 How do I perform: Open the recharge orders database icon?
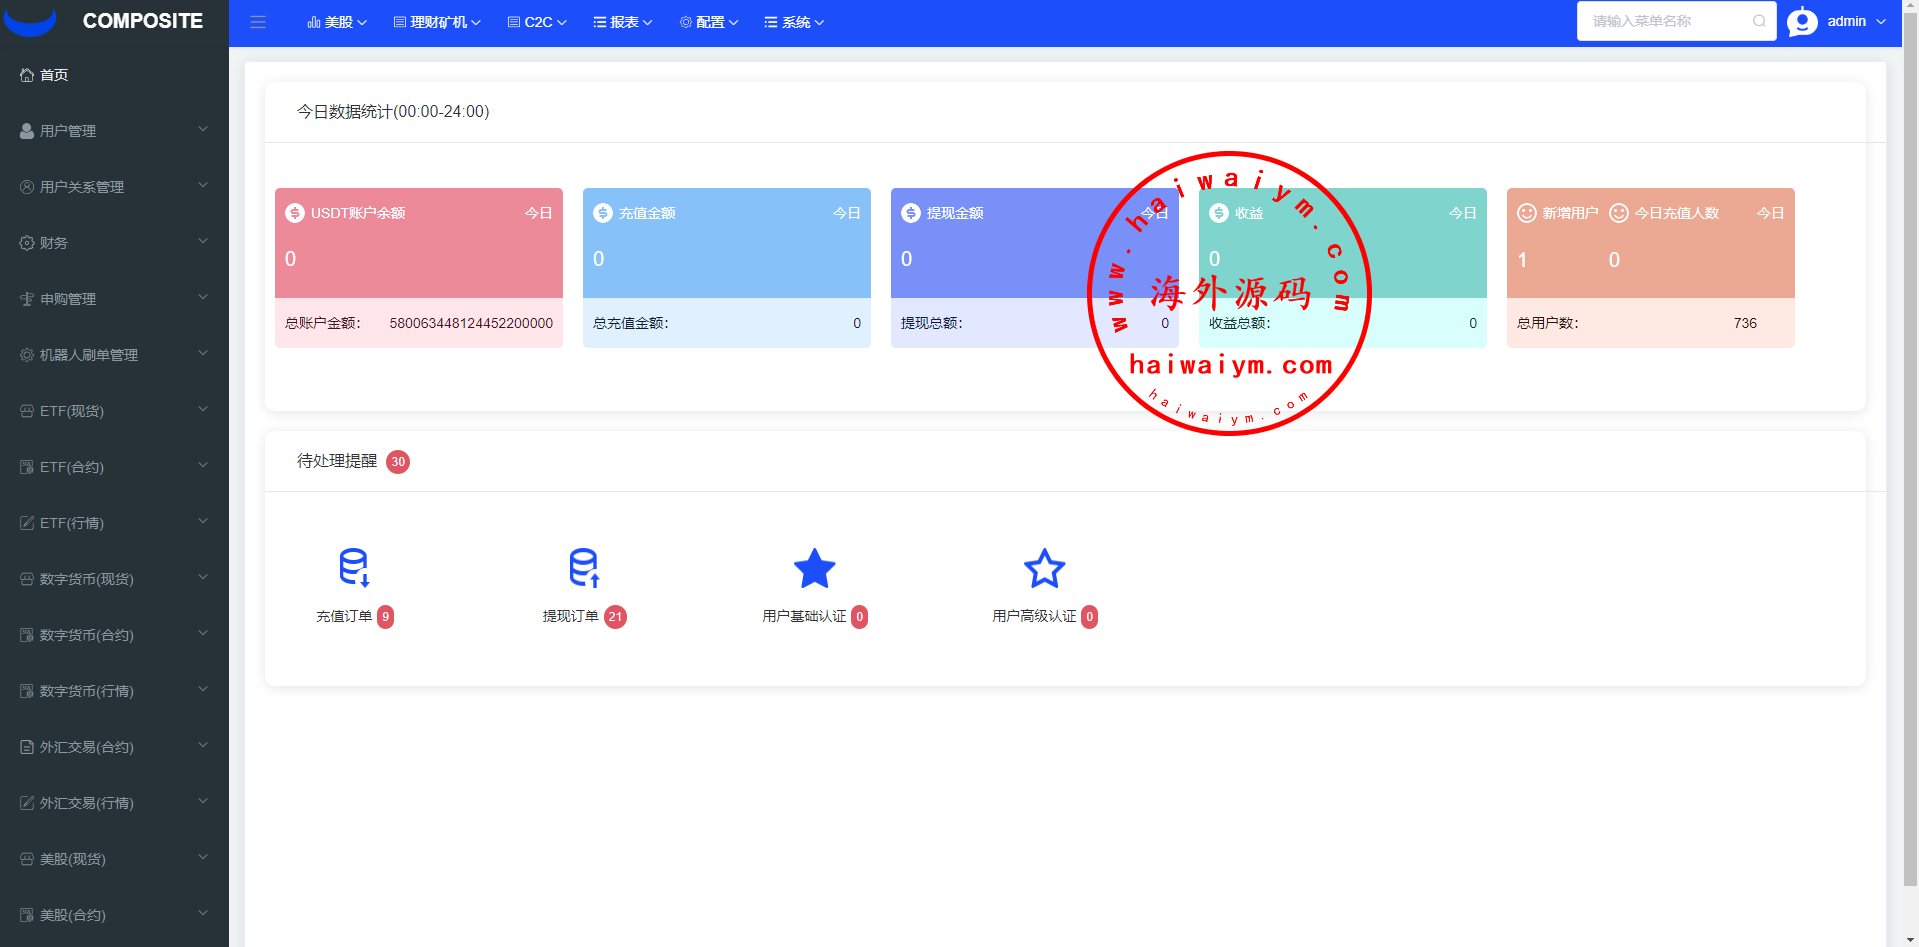point(354,567)
